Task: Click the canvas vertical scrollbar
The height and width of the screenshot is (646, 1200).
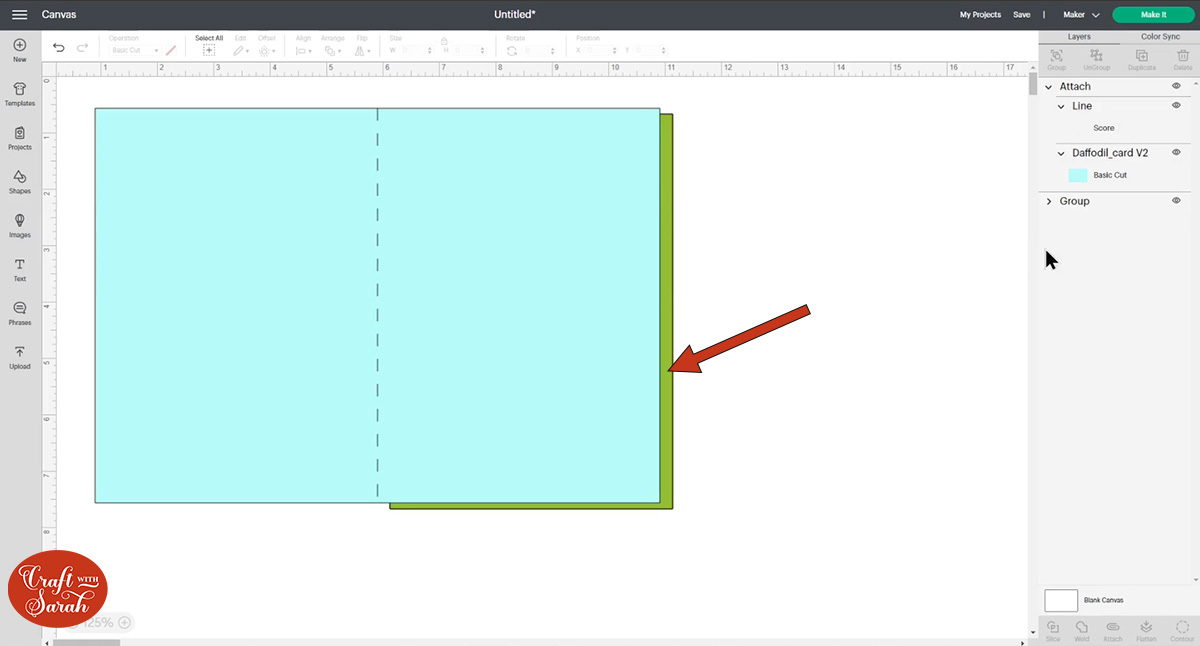Action: tap(1033, 84)
